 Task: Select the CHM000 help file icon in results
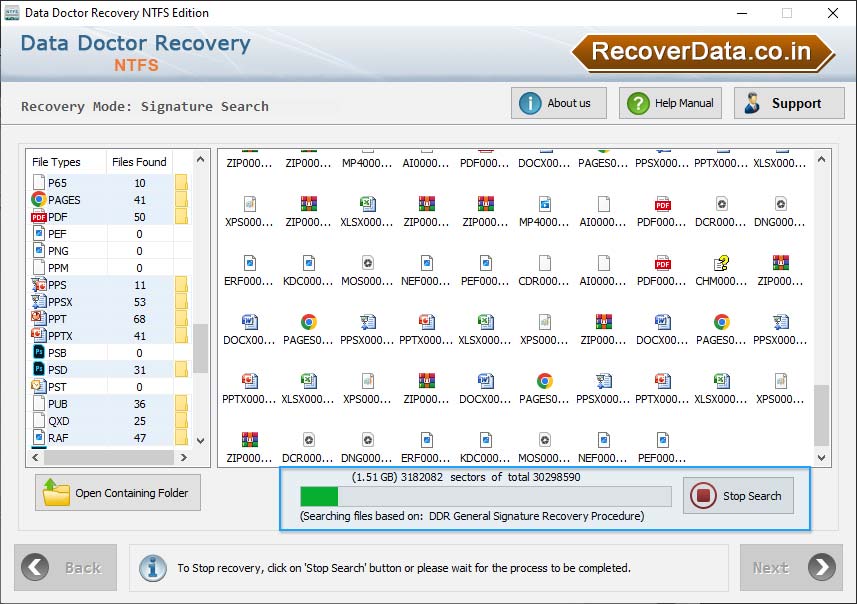(x=721, y=263)
